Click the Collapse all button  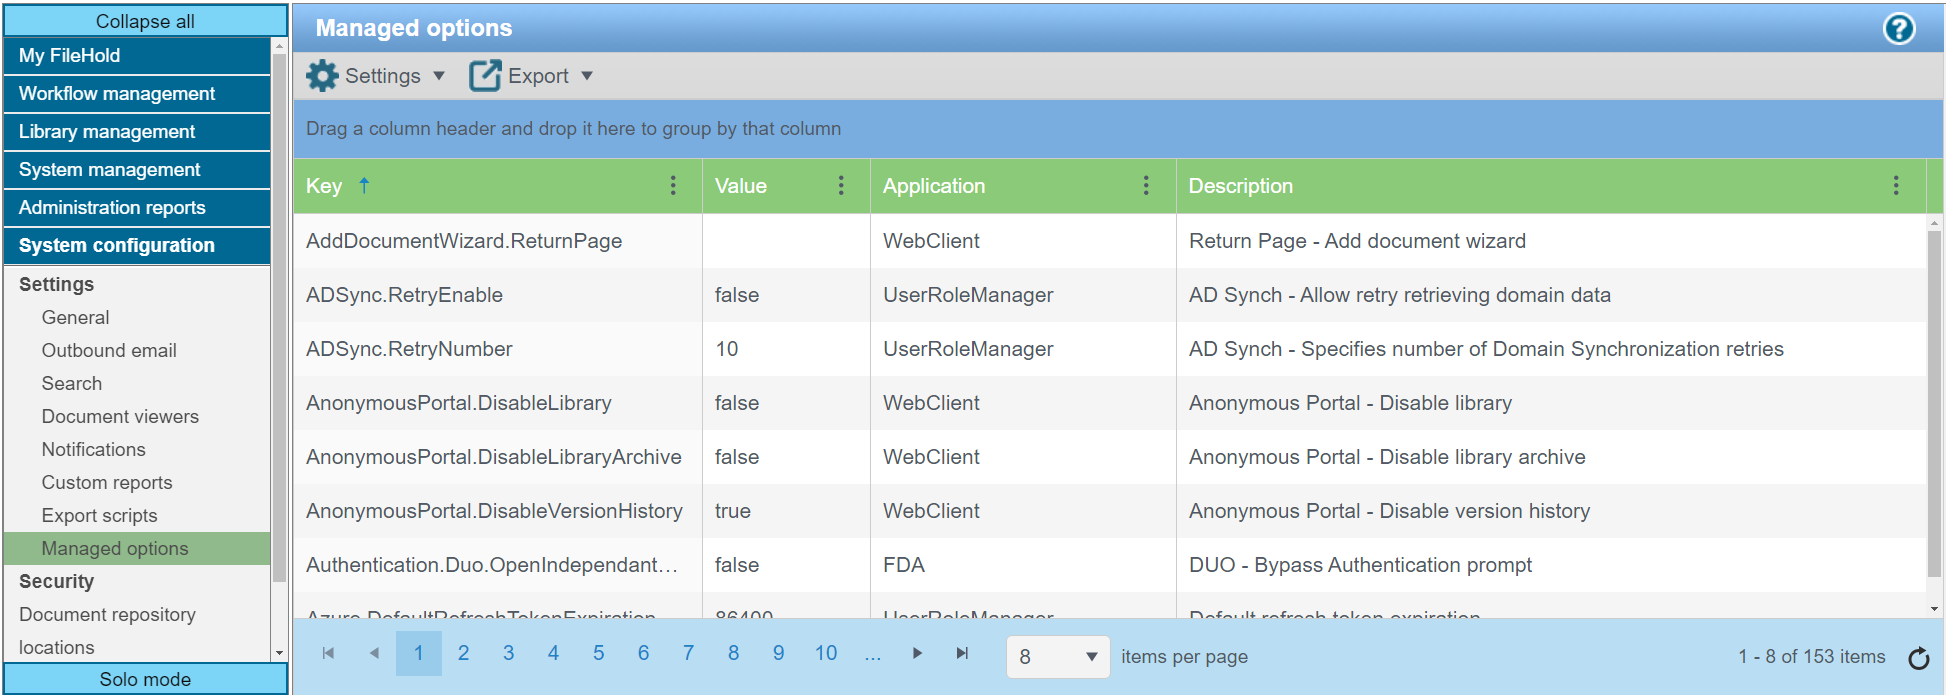[145, 21]
